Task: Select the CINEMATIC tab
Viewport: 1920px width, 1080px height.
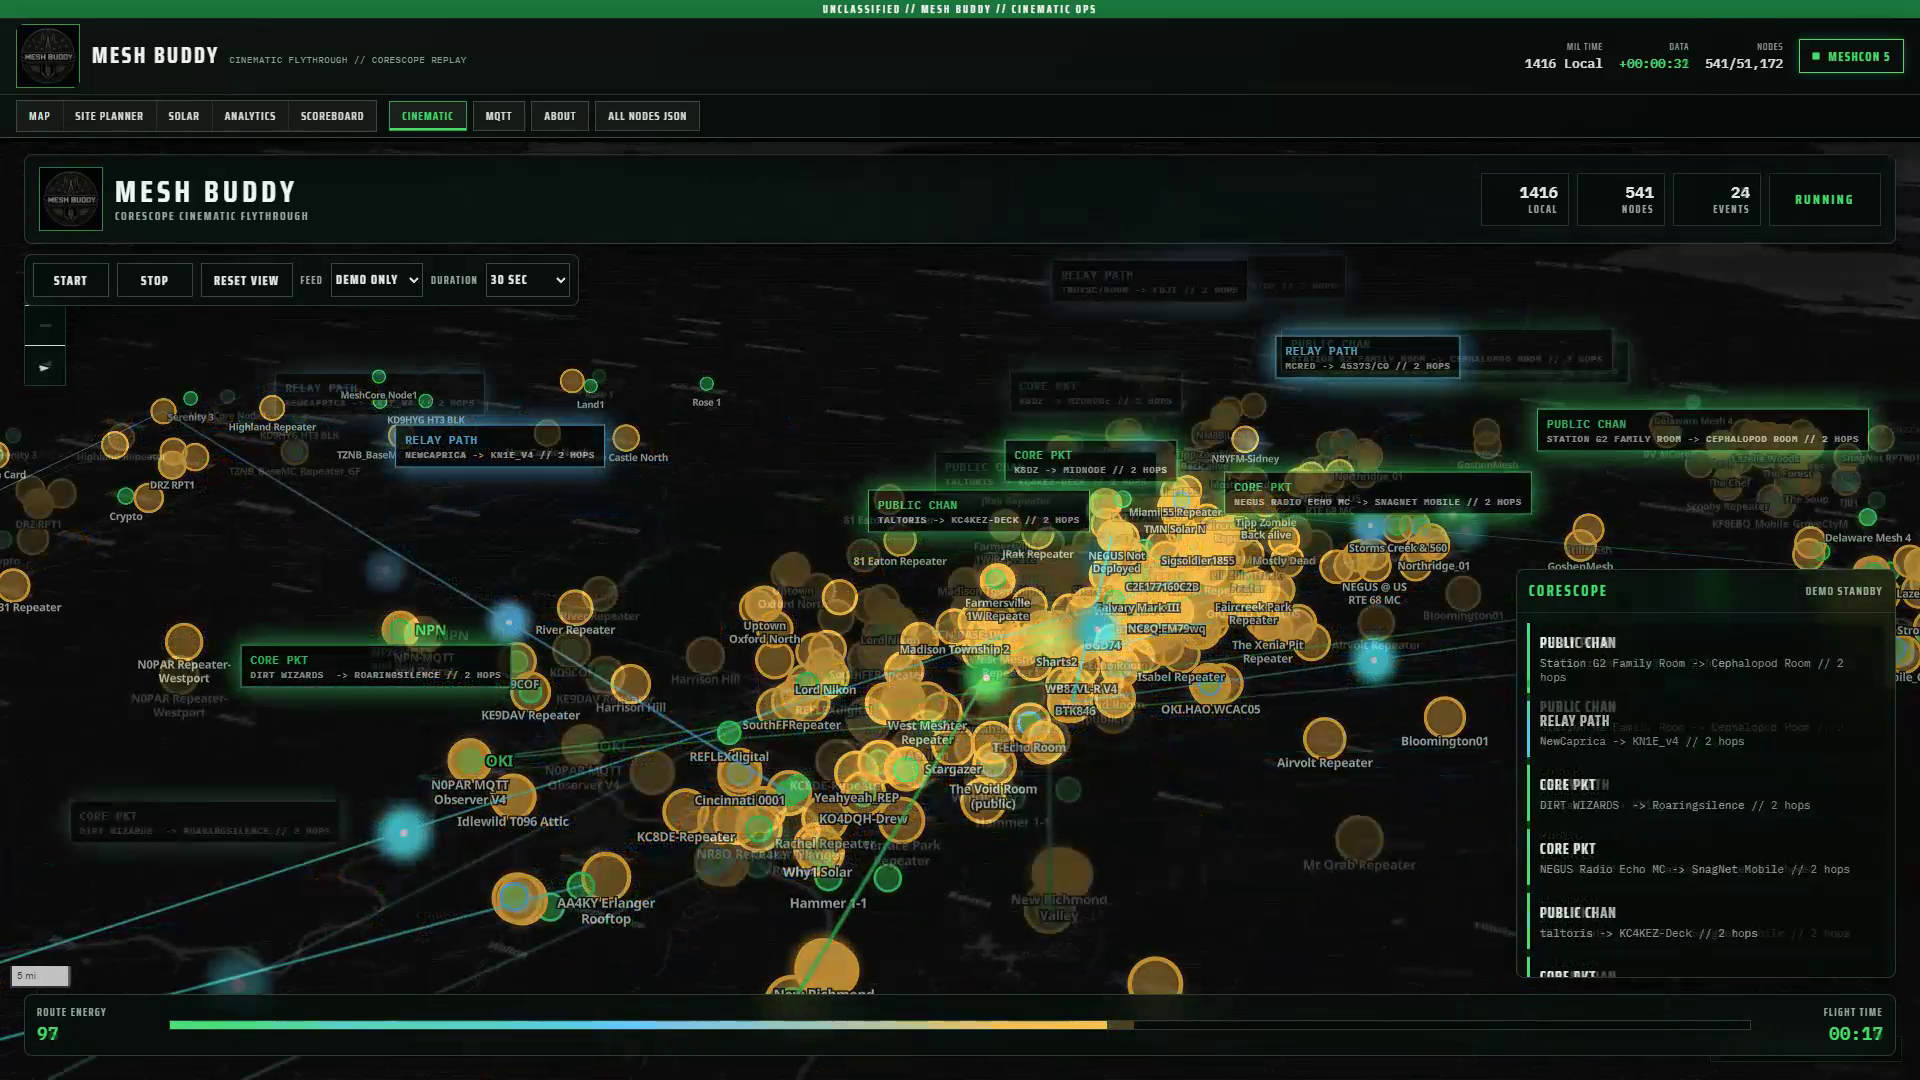Action: [x=428, y=116]
